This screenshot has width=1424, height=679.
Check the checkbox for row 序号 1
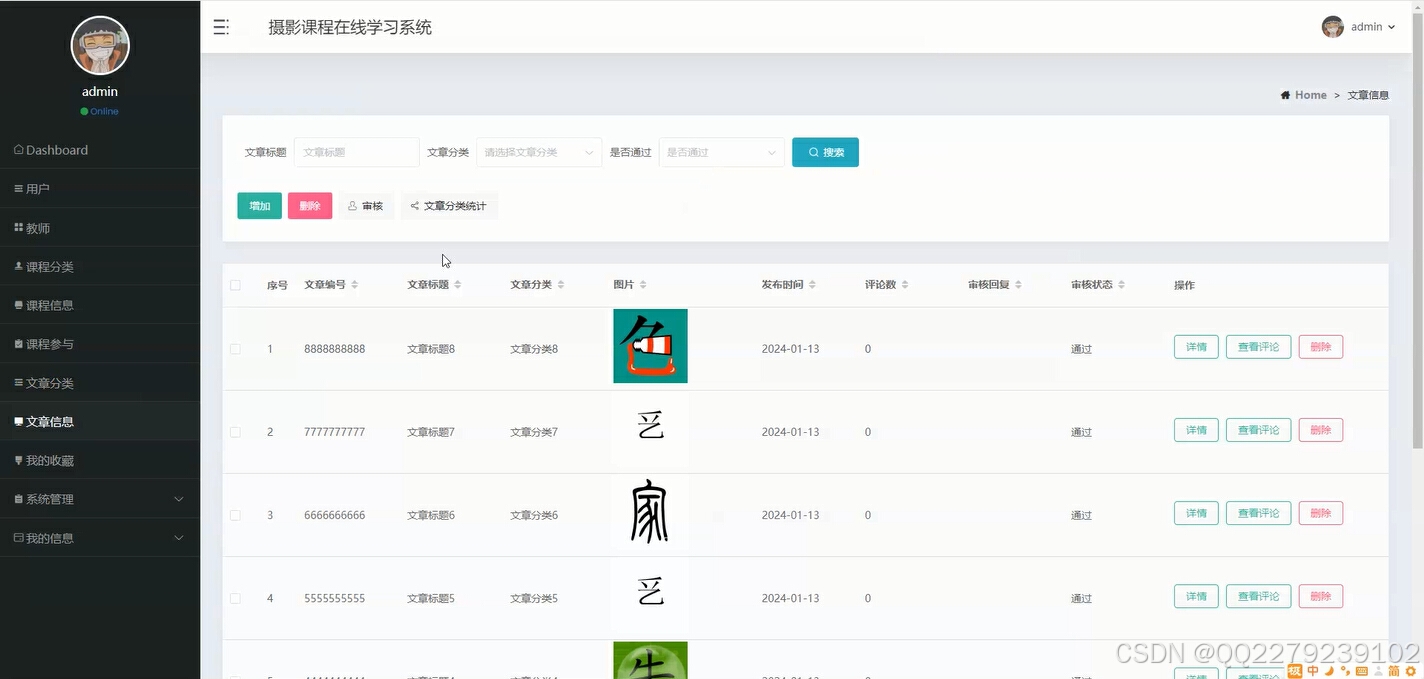(x=236, y=347)
